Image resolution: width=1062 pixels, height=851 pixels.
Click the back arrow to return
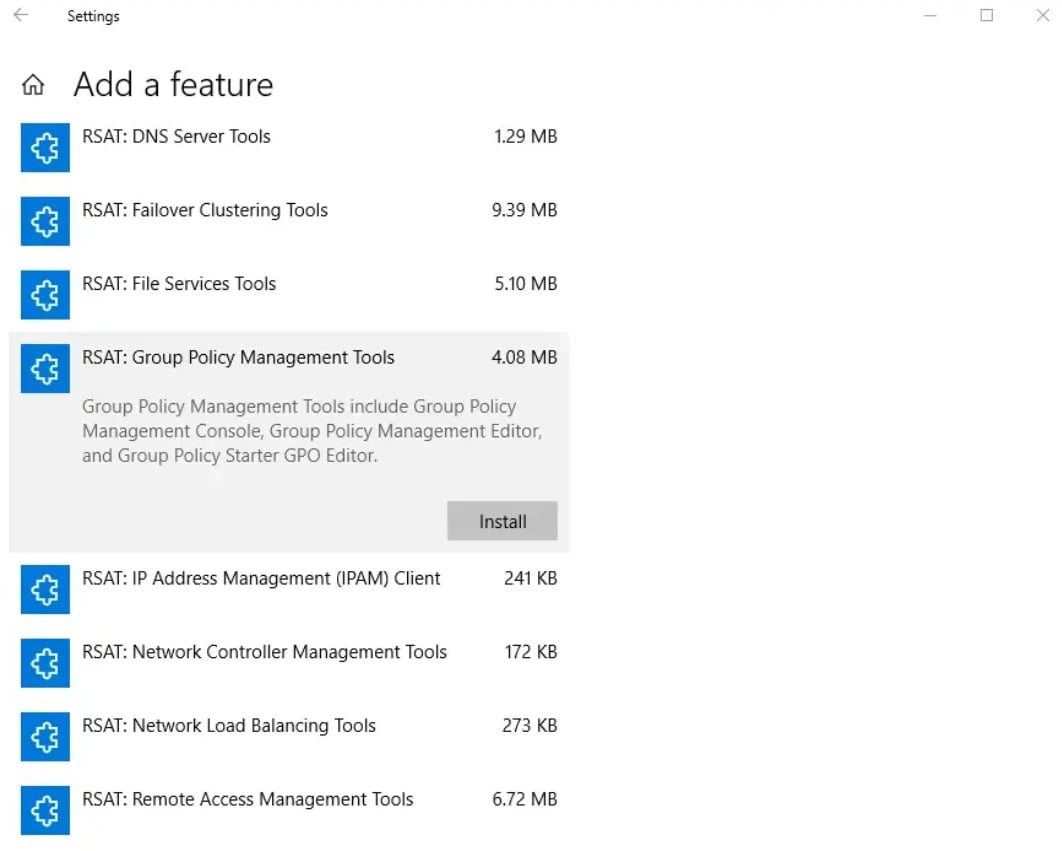point(18,16)
